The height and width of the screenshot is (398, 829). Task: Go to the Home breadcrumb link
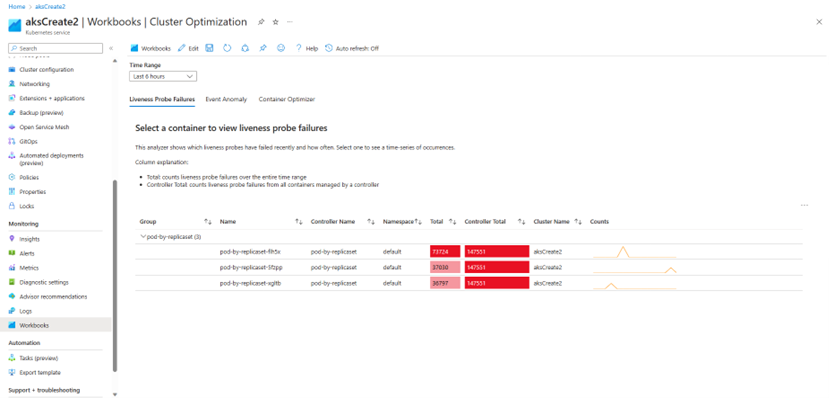click(x=16, y=6)
